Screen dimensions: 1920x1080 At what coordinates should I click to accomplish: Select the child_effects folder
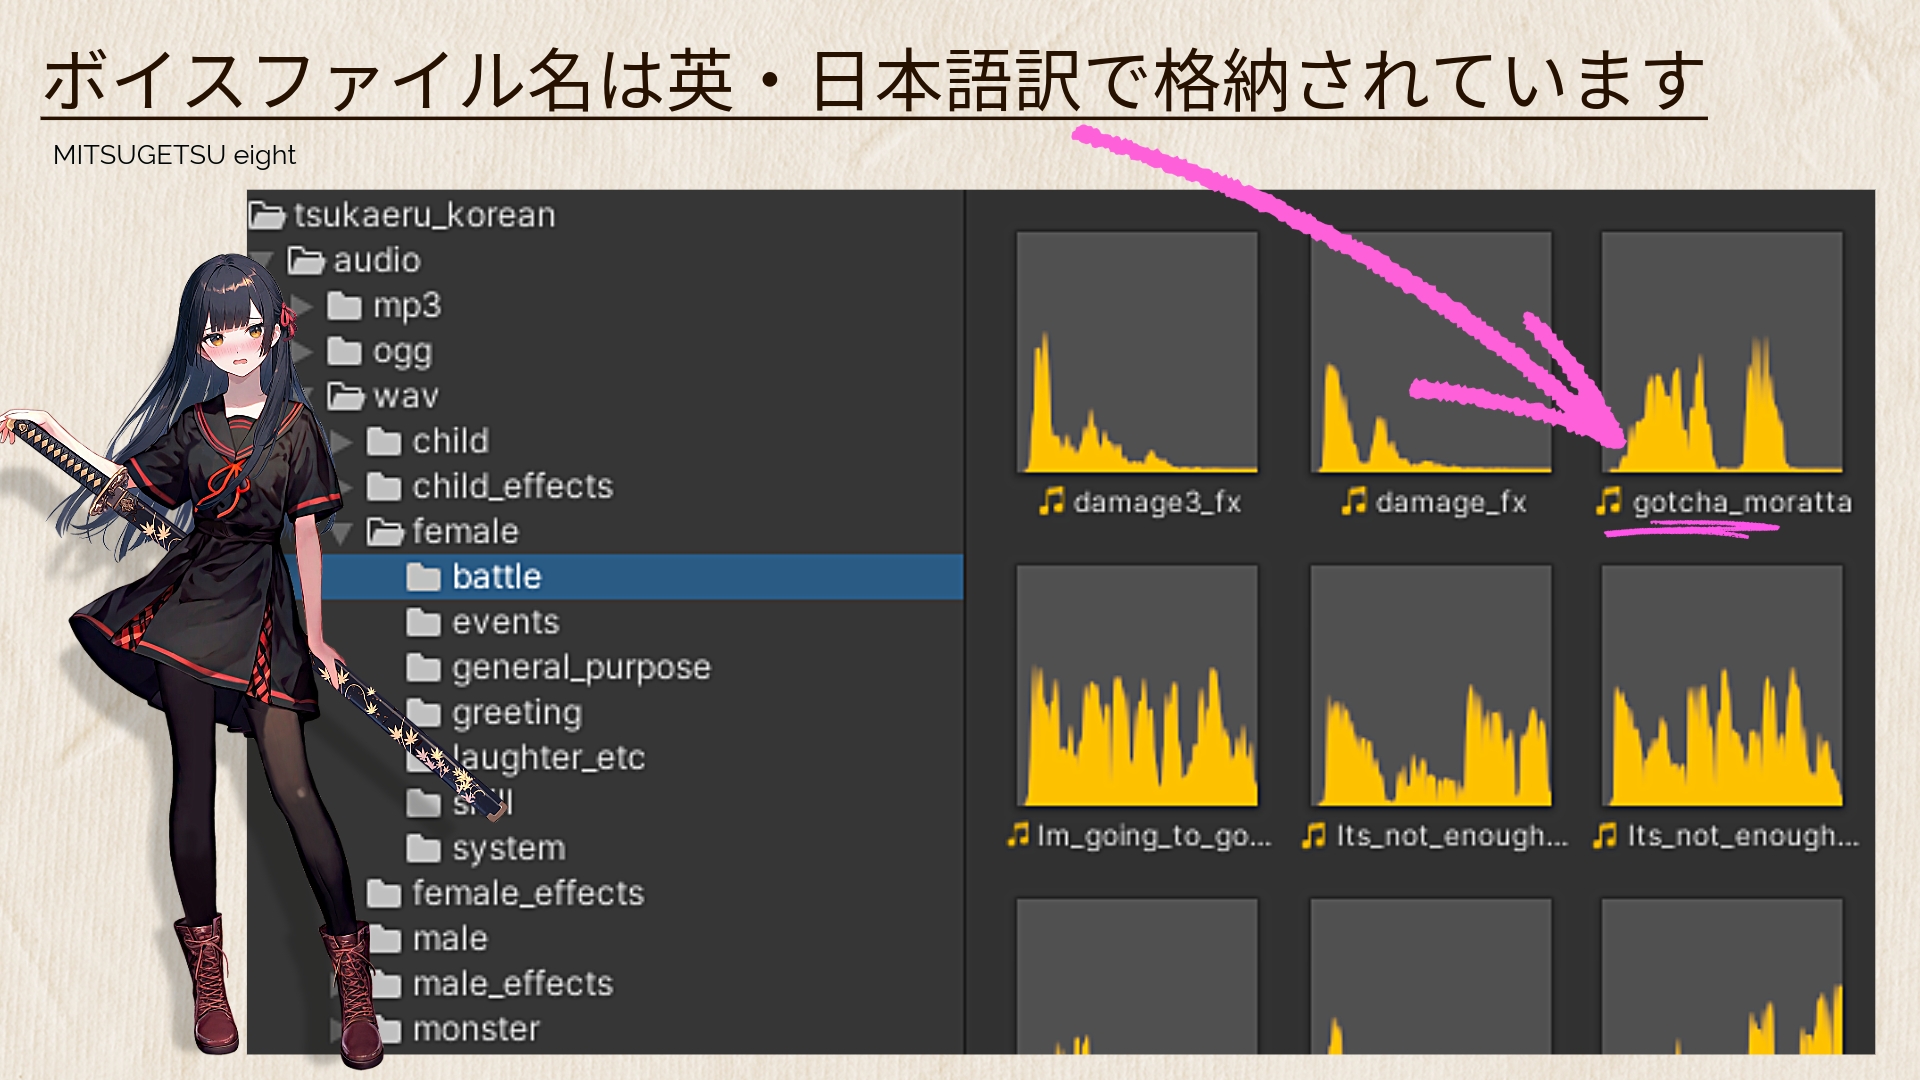point(512,487)
